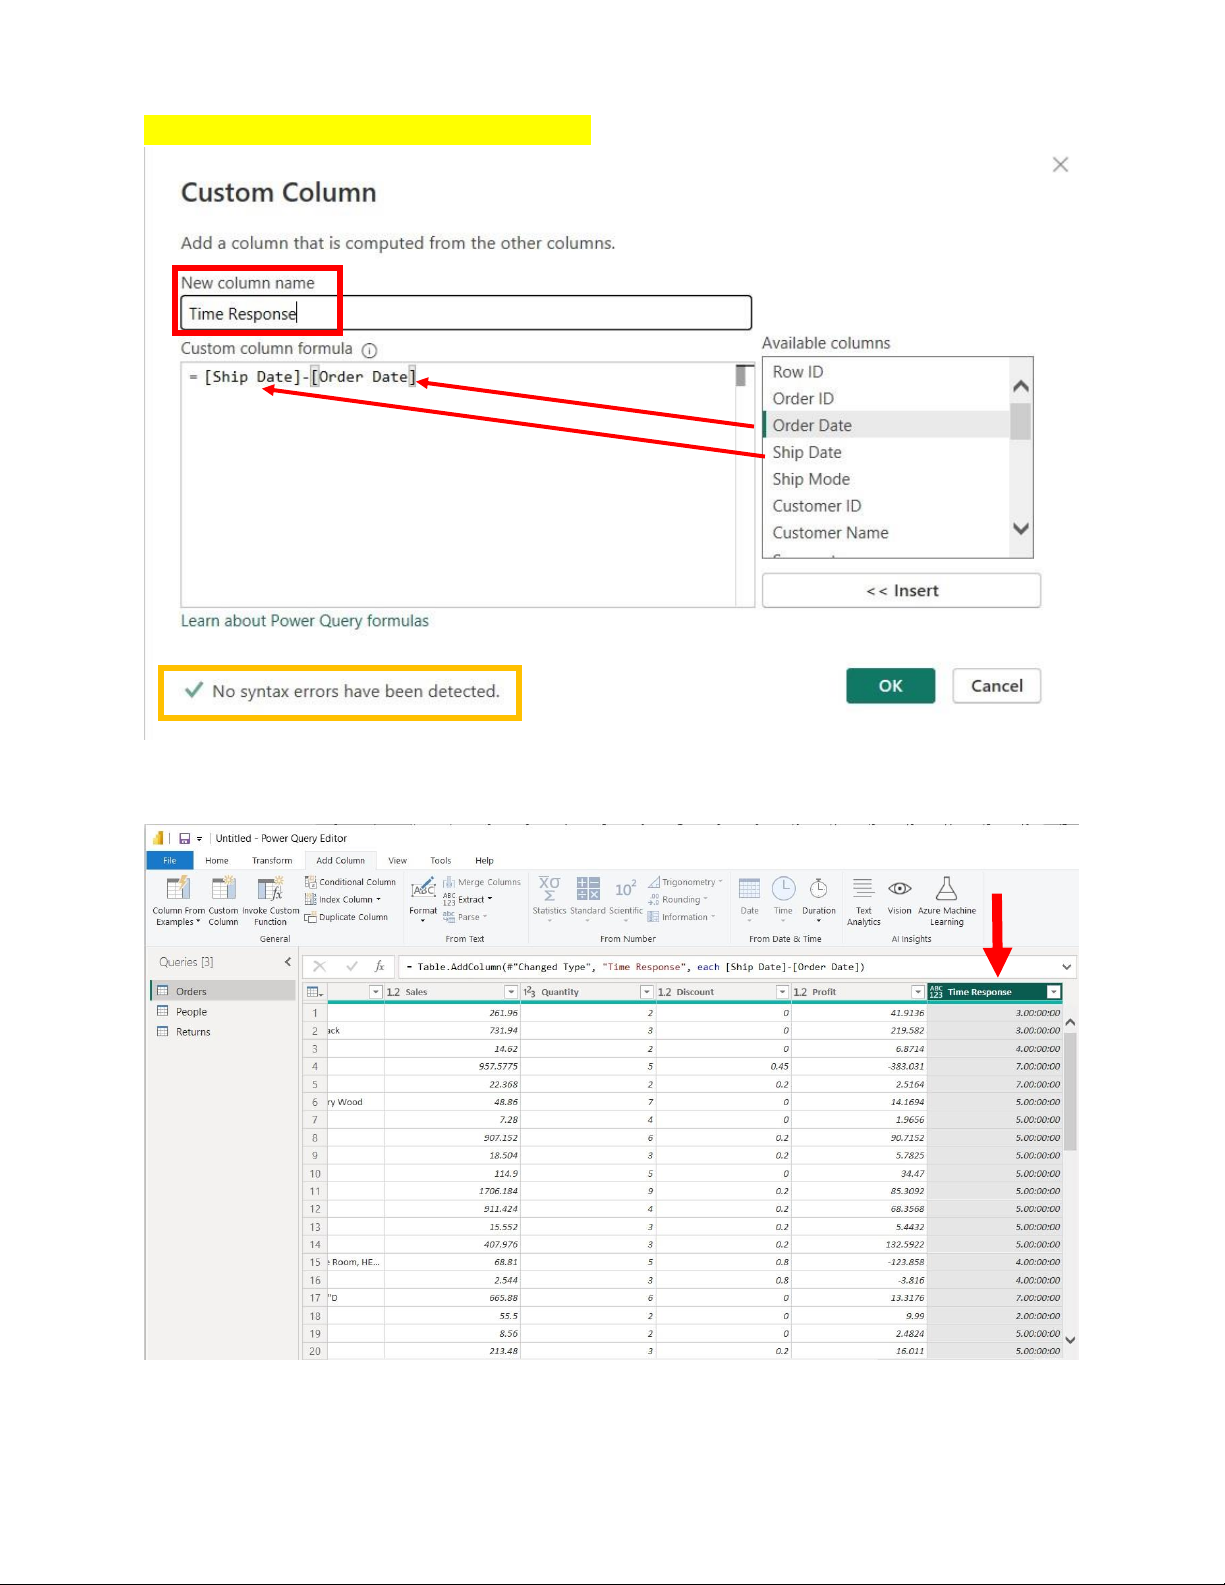
Task: Expand the formula bar chevron
Action: pos(1067,967)
